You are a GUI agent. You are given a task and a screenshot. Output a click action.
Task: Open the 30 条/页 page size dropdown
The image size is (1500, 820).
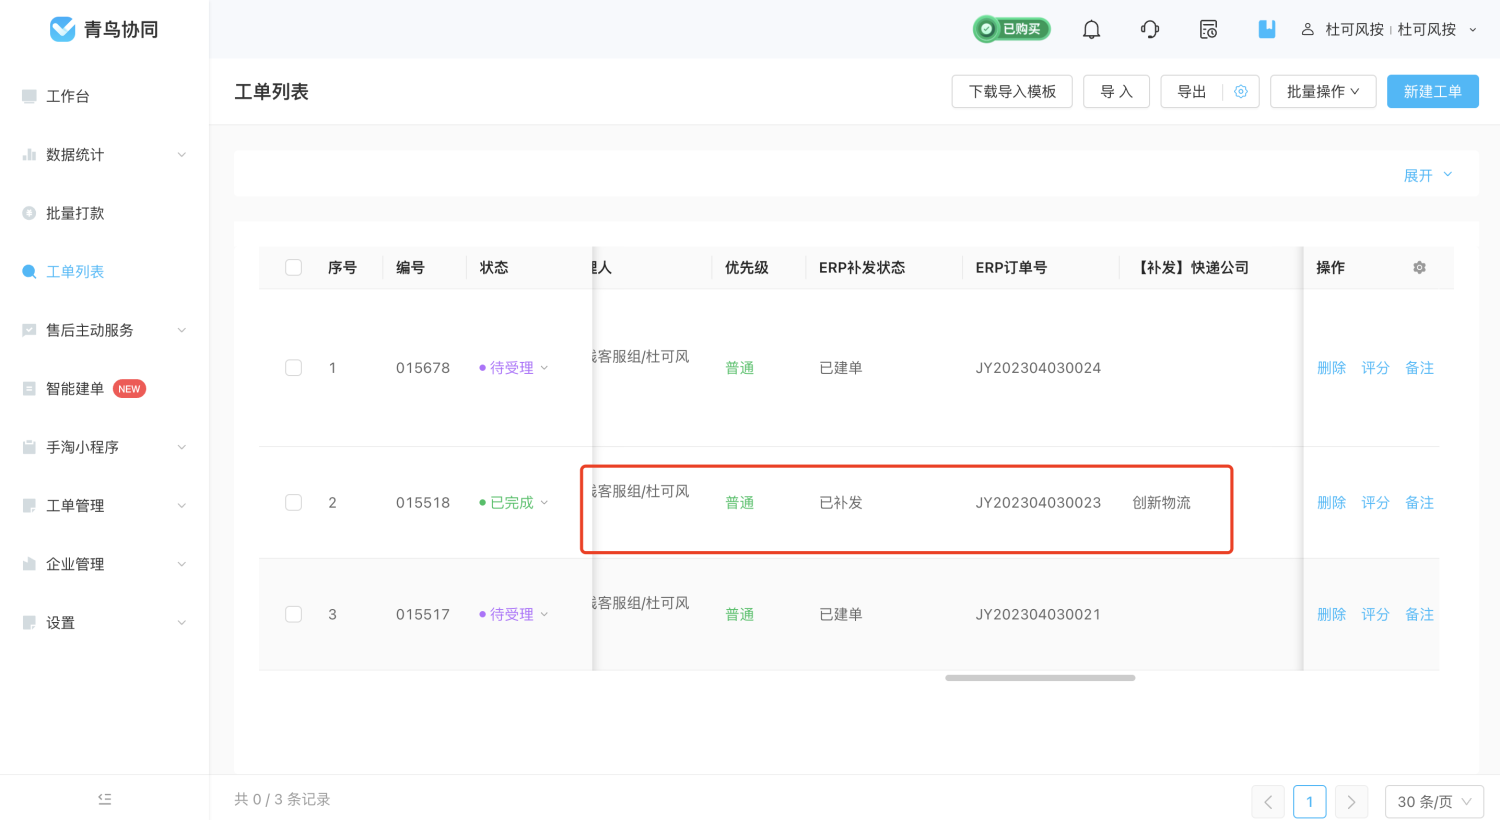click(x=1433, y=801)
